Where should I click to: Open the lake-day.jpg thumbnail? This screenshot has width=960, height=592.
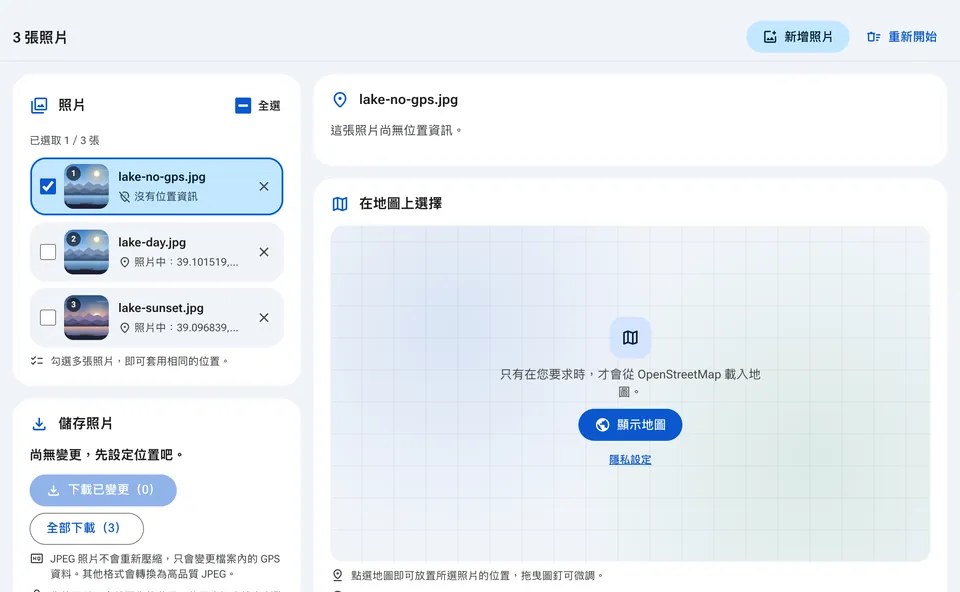click(86, 252)
